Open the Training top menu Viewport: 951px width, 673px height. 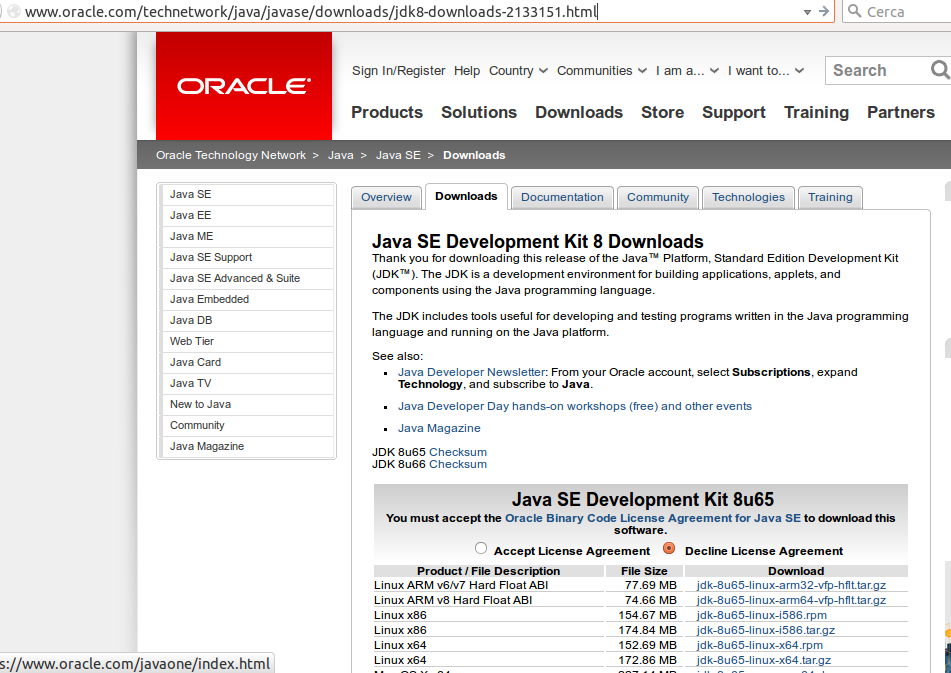816,113
